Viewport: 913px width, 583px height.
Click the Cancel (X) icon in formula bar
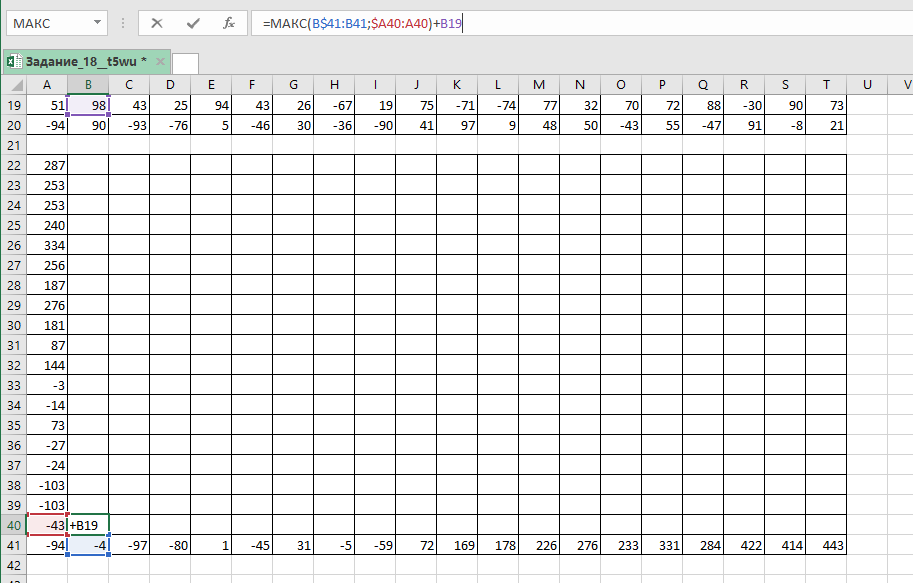point(156,22)
